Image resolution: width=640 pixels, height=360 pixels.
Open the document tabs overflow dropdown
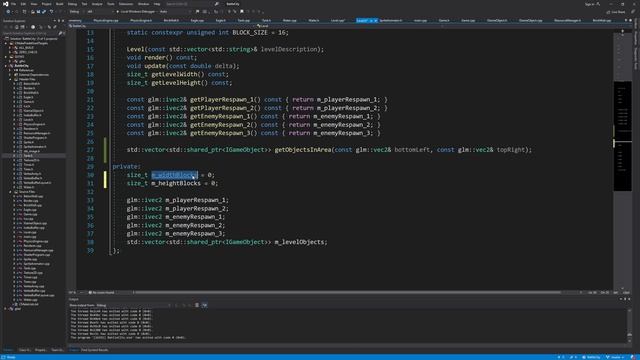(x=626, y=20)
